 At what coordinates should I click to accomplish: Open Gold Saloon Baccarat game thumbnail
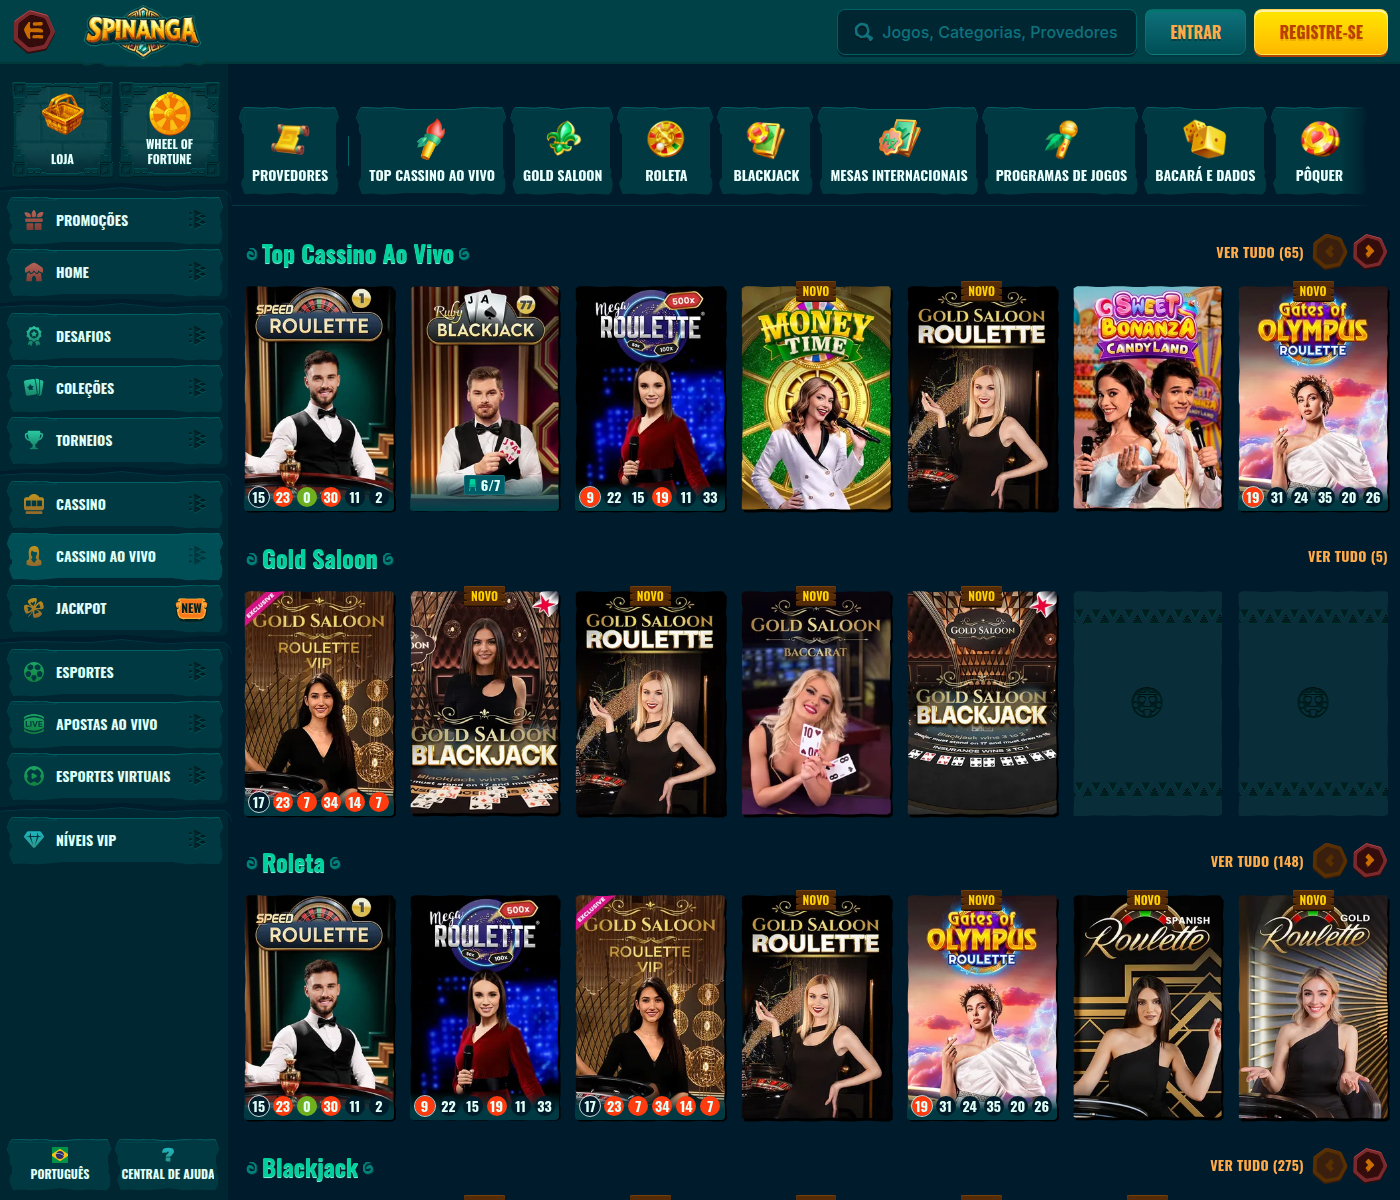coord(816,704)
